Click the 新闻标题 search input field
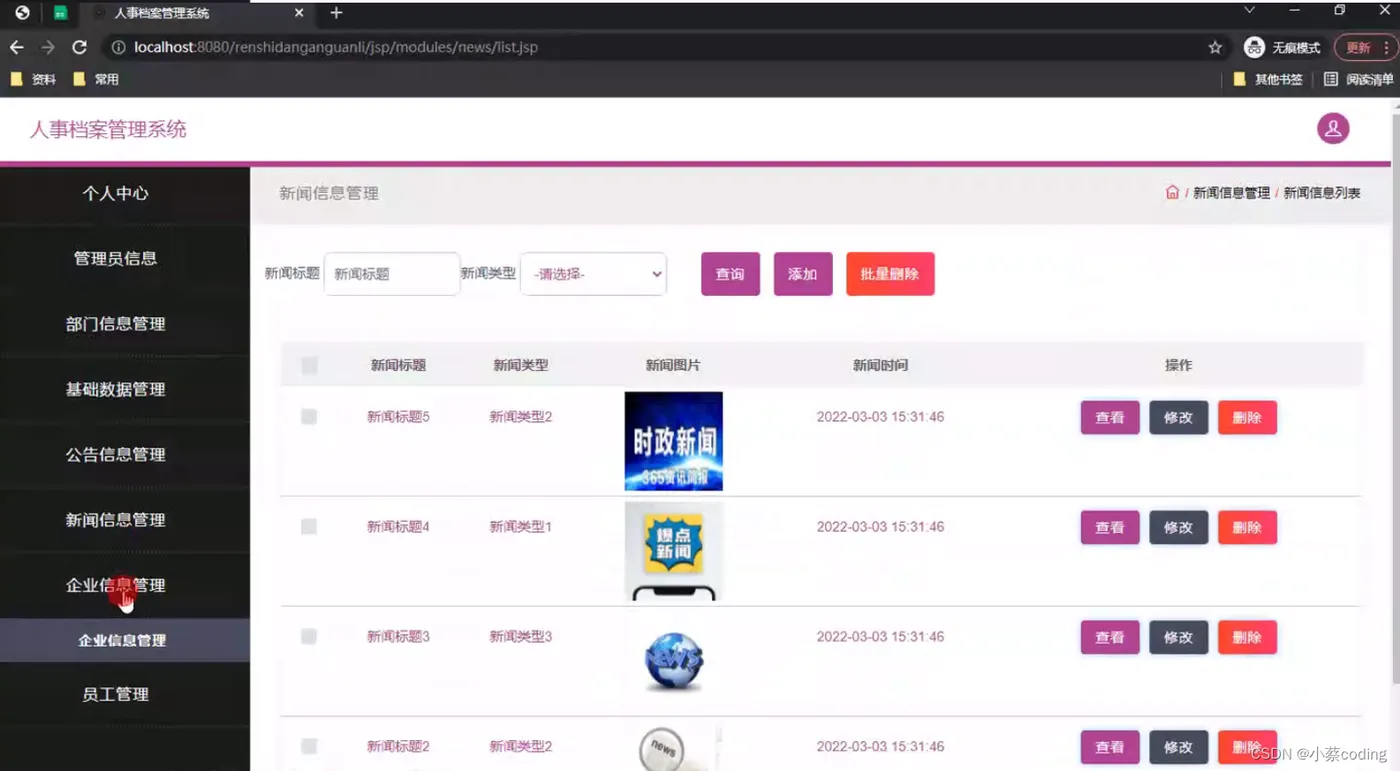1400x771 pixels. 392,274
